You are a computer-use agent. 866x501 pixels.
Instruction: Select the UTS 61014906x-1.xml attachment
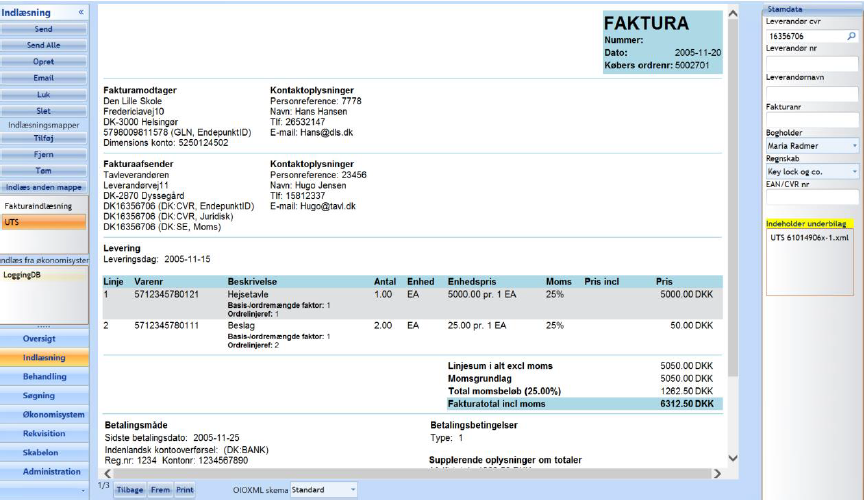point(809,238)
